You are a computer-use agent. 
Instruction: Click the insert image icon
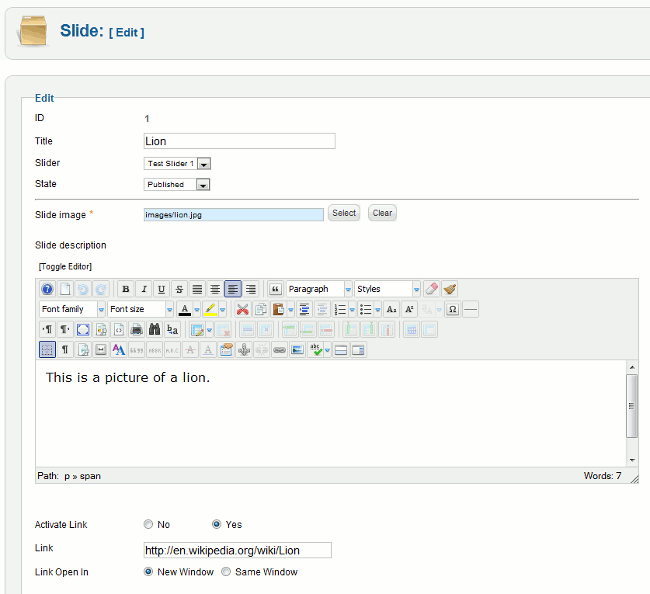[297, 350]
